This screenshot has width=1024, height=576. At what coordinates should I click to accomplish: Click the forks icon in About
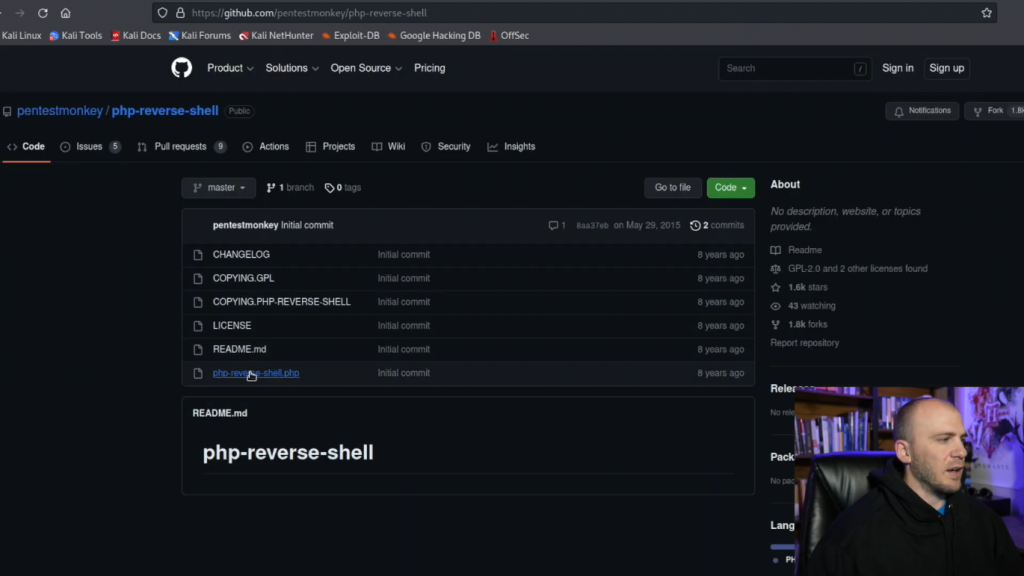775,325
